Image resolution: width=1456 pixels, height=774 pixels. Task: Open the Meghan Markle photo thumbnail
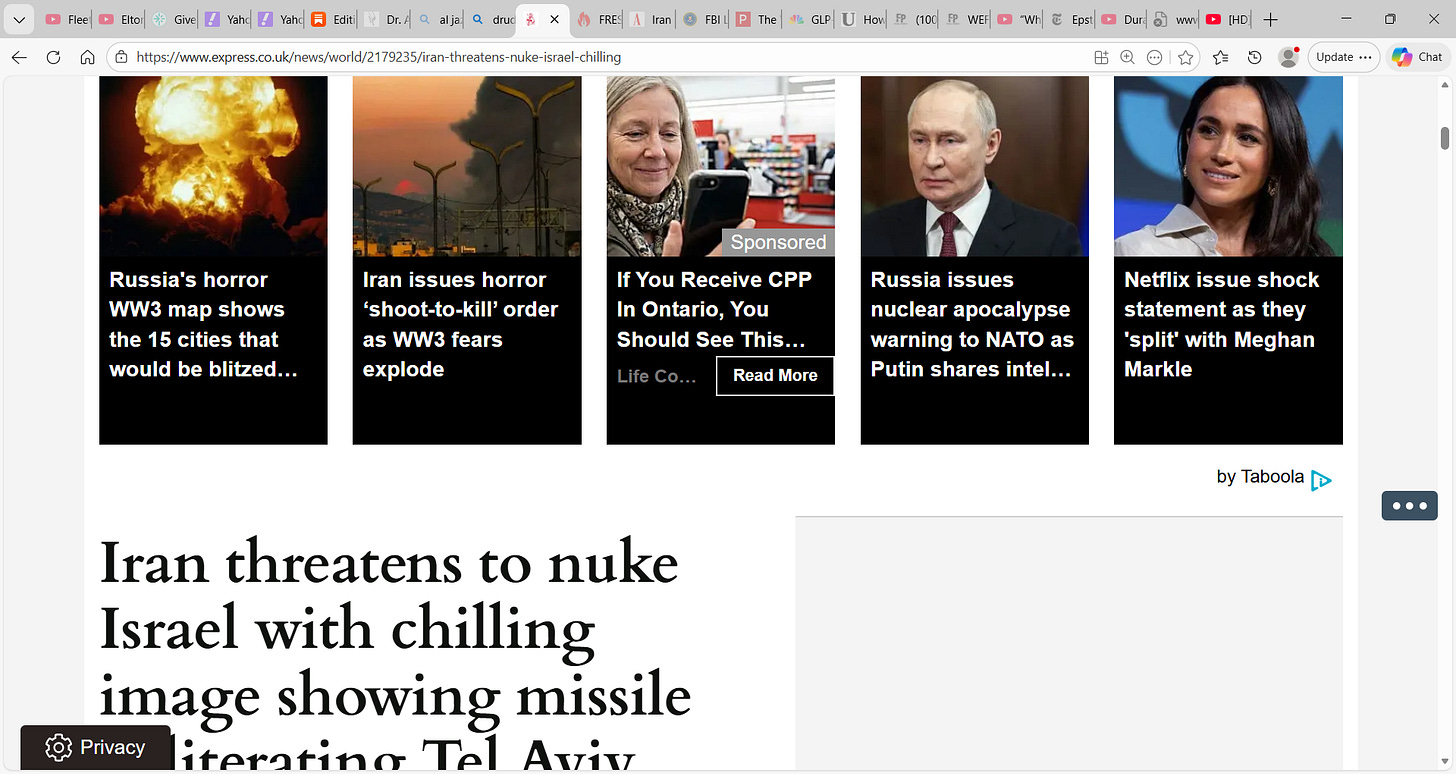point(1228,166)
